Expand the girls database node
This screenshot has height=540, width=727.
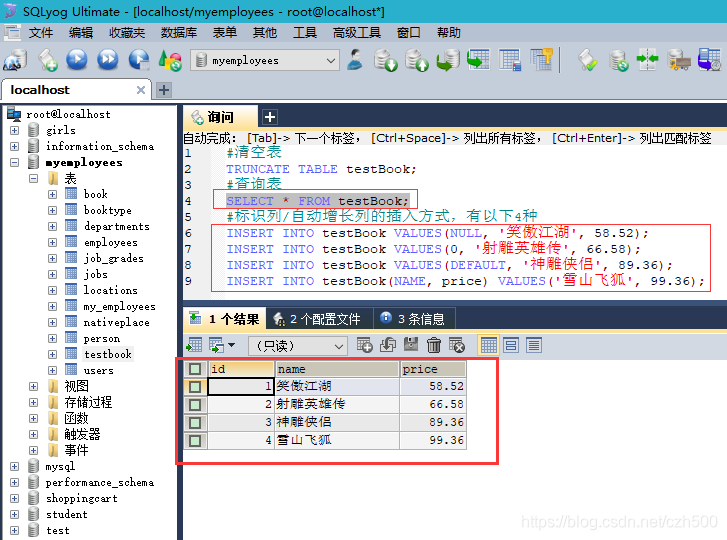14,130
